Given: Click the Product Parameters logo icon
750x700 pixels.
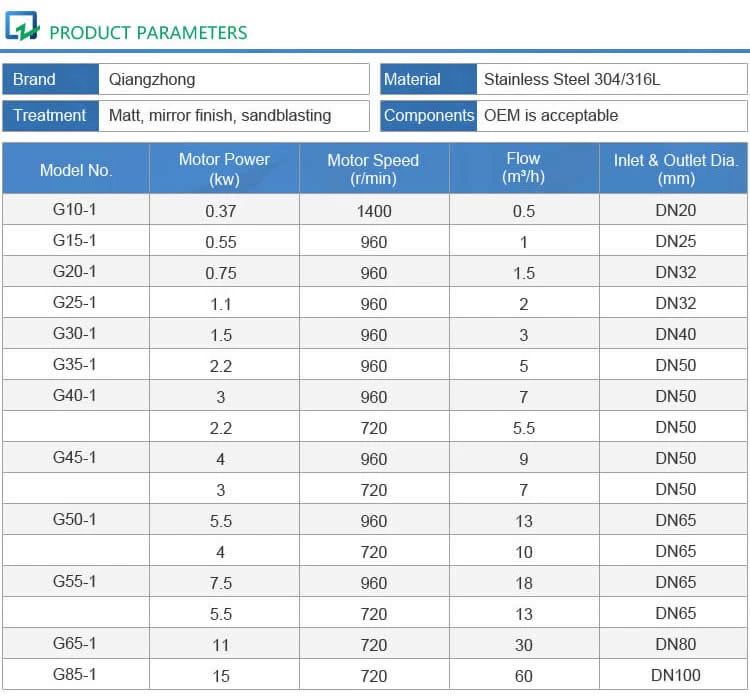Looking at the screenshot, I should point(22,26).
